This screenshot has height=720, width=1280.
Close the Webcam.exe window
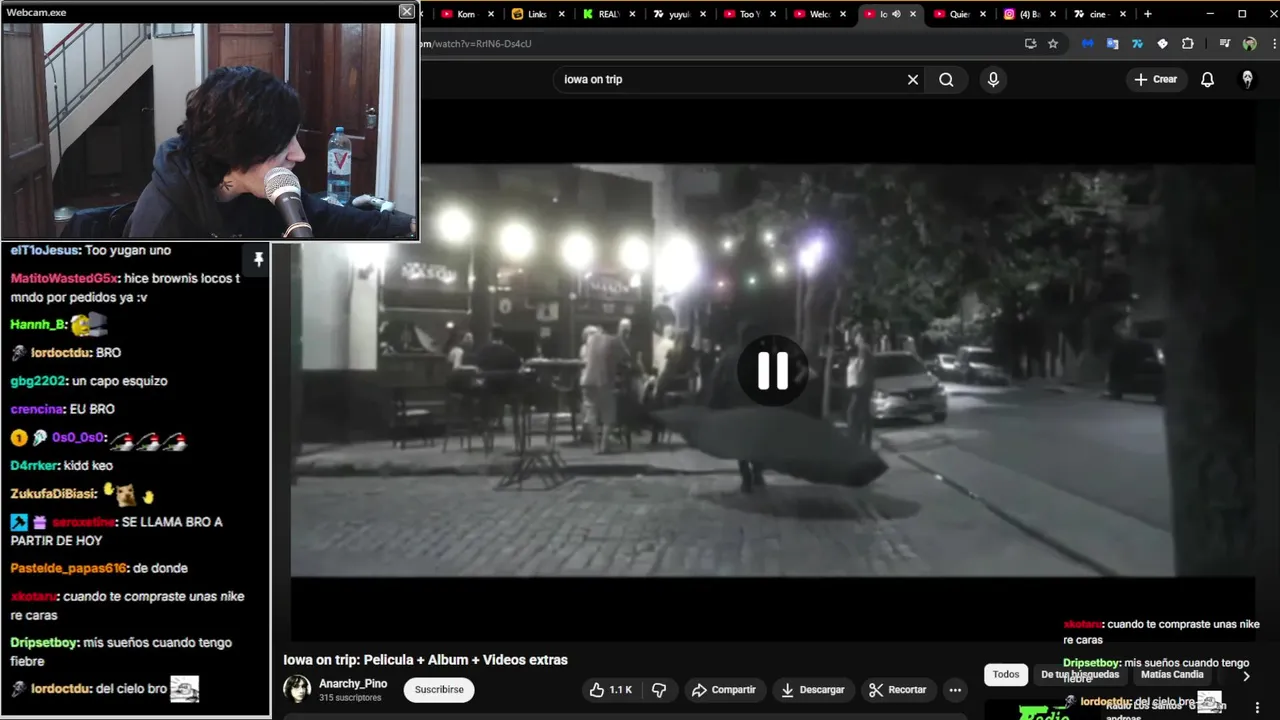[x=406, y=11]
